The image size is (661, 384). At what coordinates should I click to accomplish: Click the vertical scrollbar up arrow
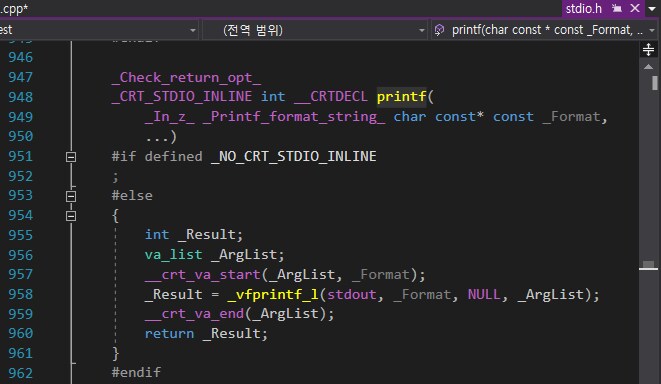648,67
